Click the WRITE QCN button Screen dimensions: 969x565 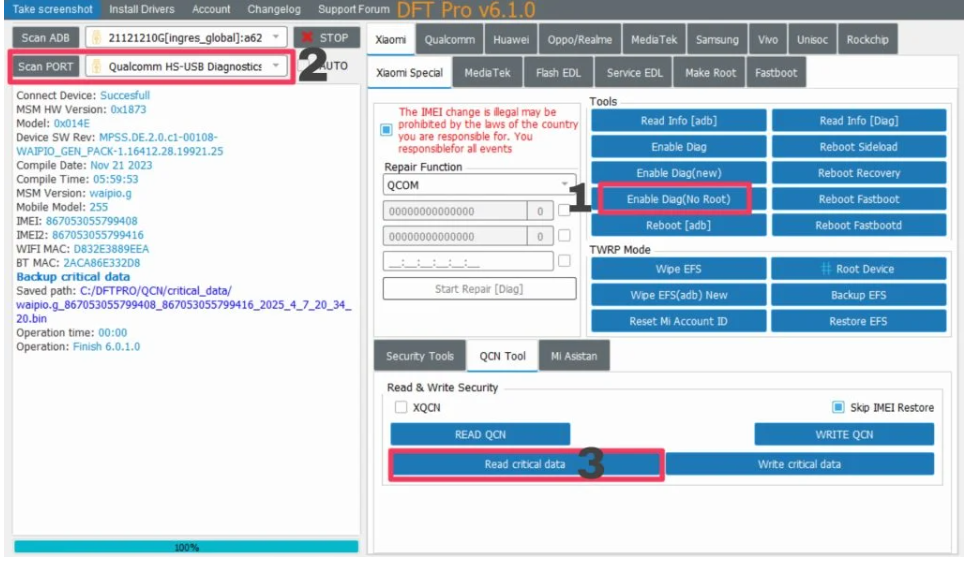[844, 435]
